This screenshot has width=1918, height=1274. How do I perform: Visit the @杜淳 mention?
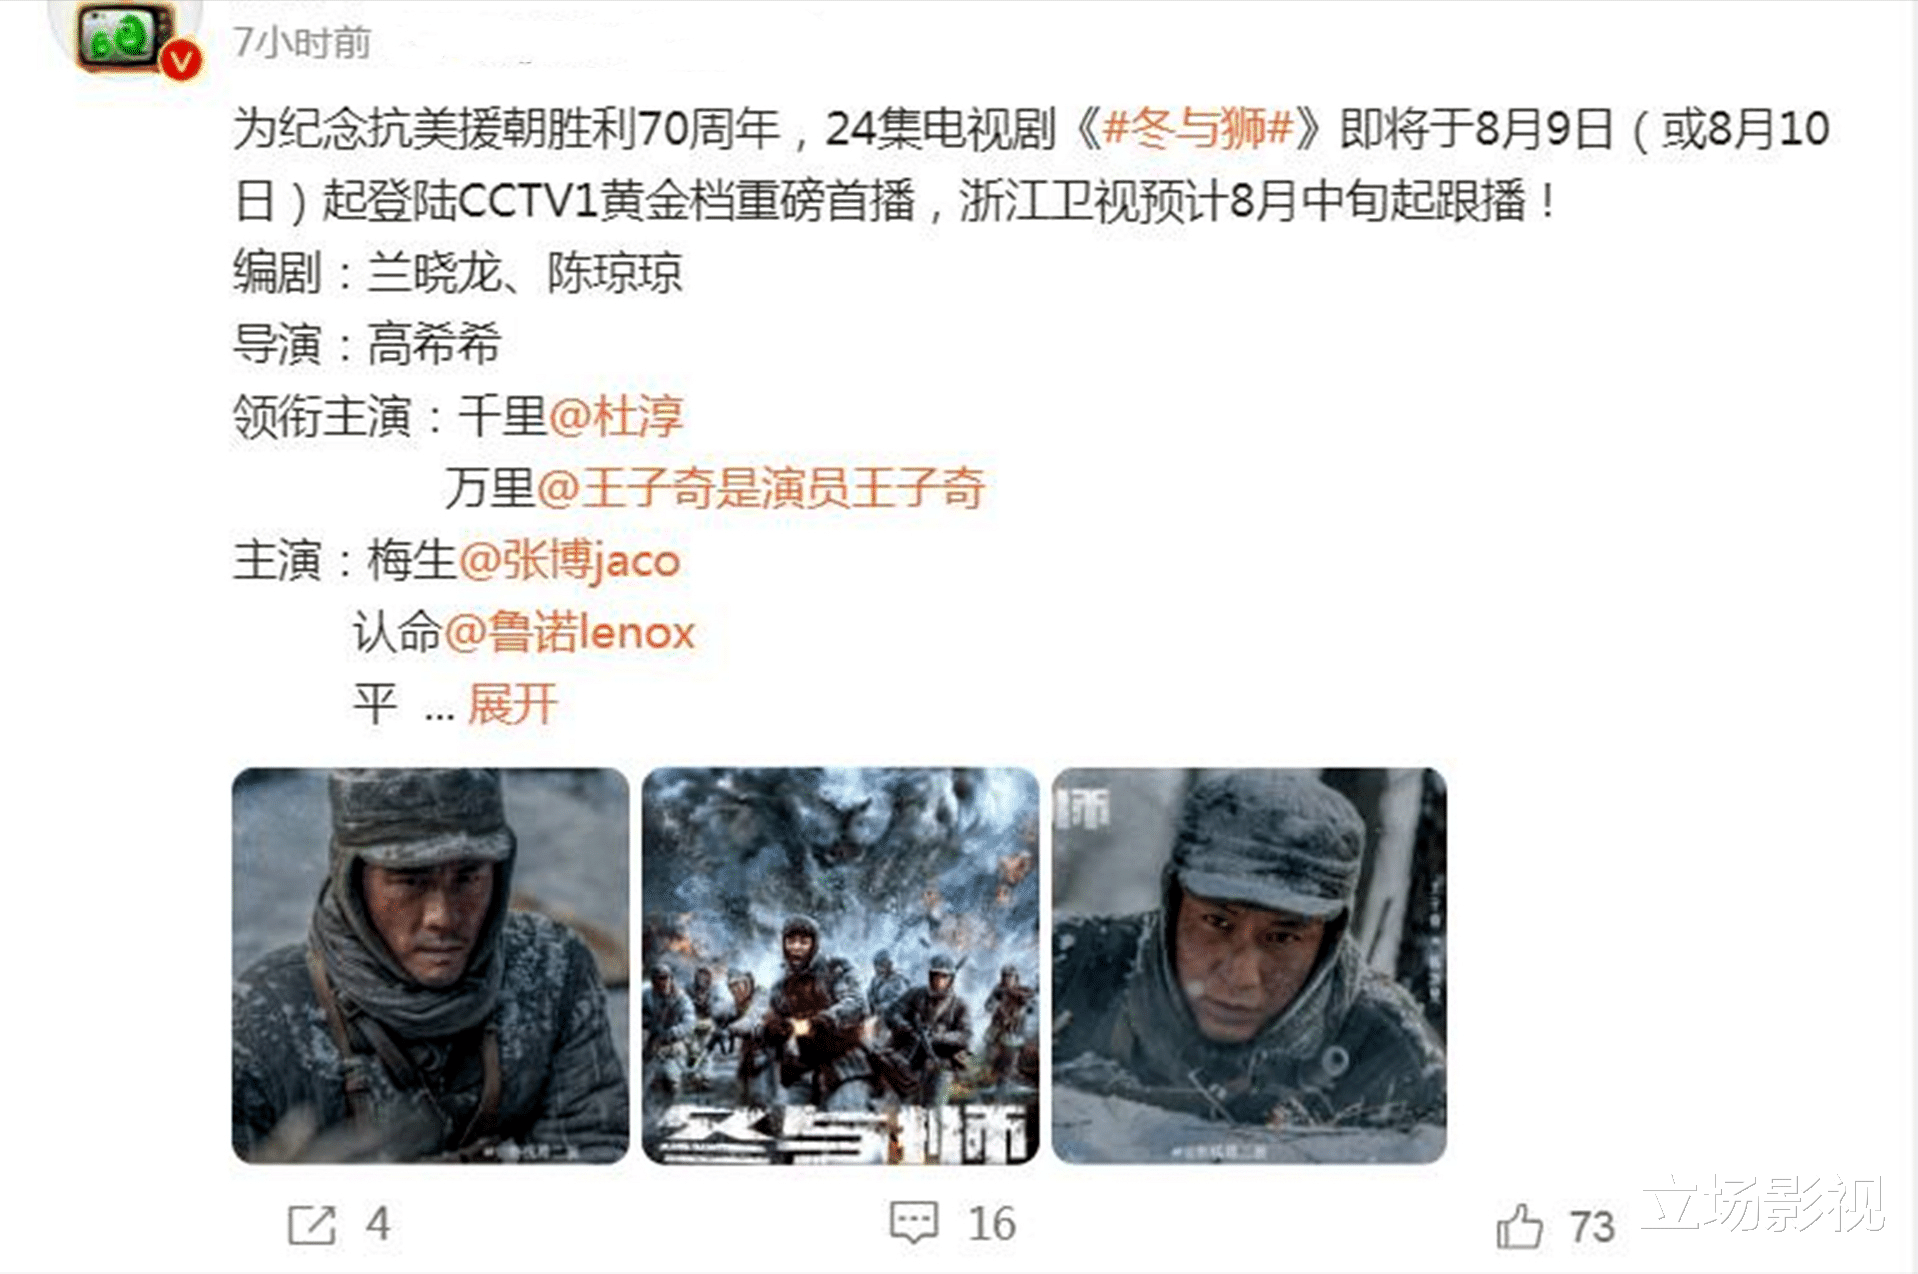(615, 416)
